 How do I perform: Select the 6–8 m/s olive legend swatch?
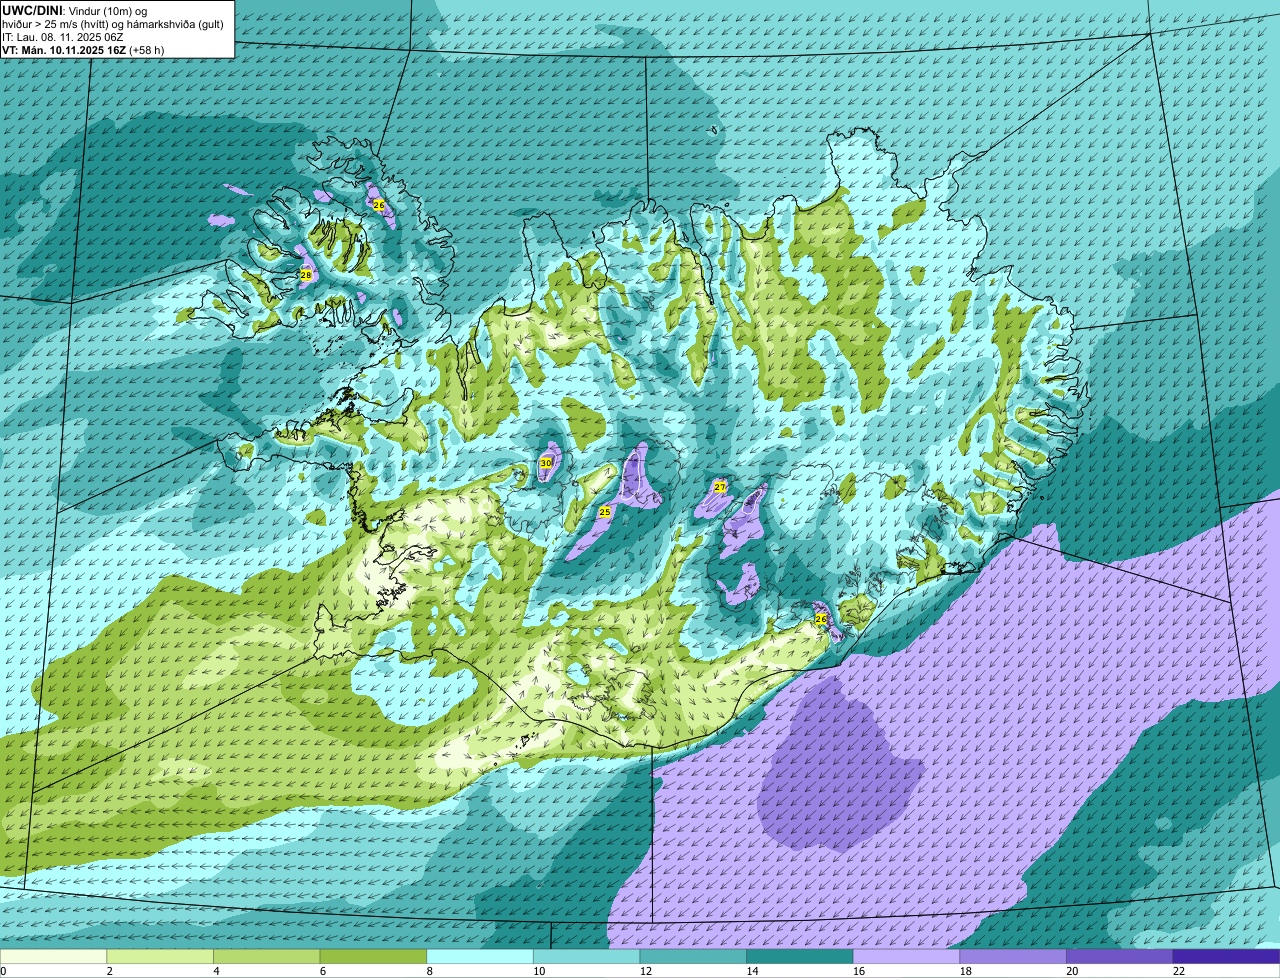pyautogui.click(x=373, y=956)
